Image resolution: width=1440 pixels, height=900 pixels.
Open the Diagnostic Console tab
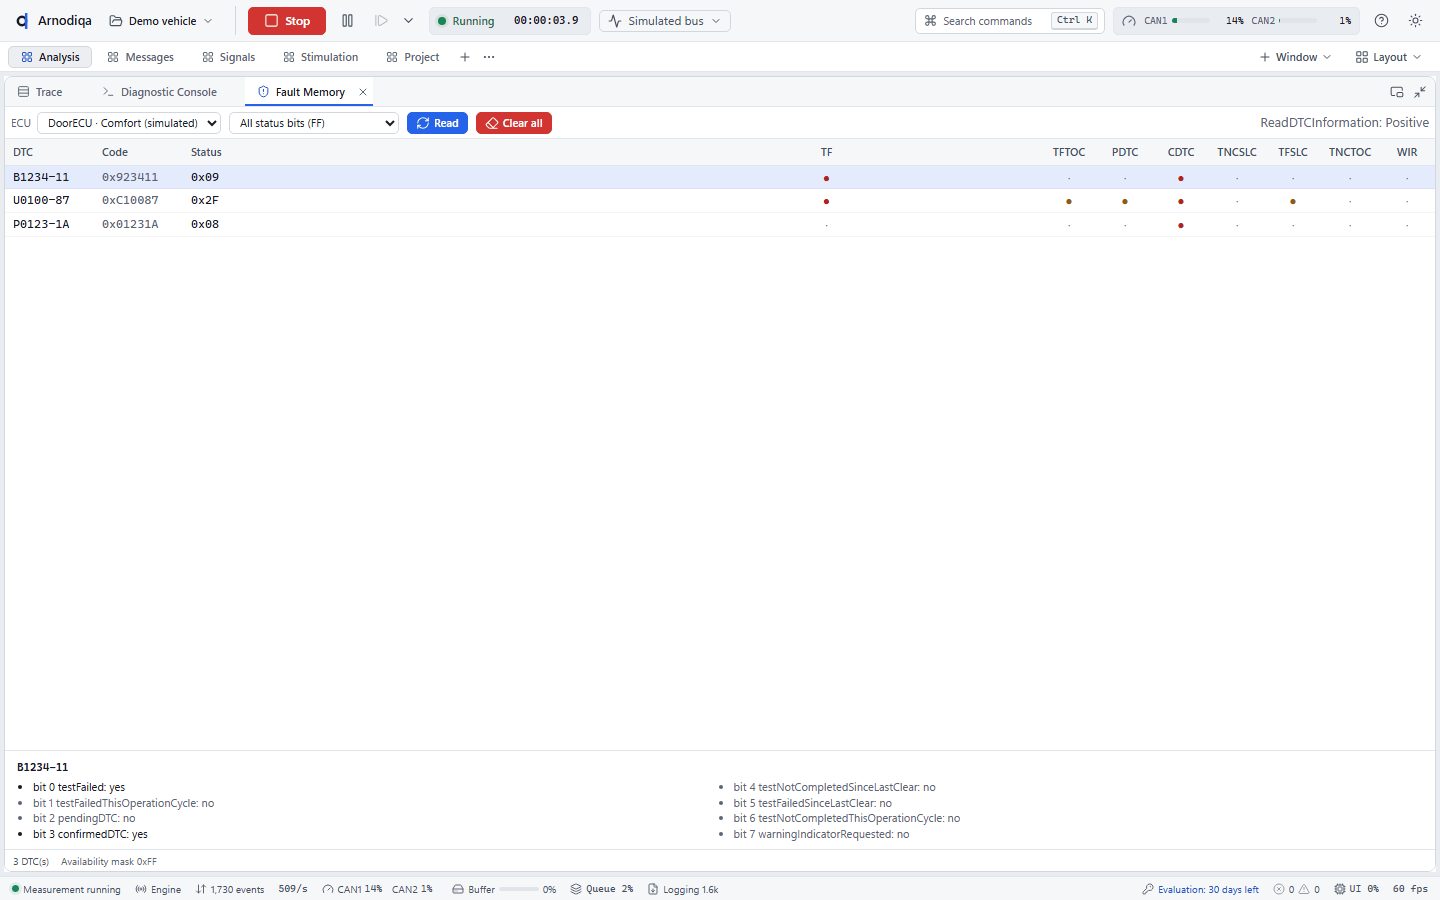point(160,92)
